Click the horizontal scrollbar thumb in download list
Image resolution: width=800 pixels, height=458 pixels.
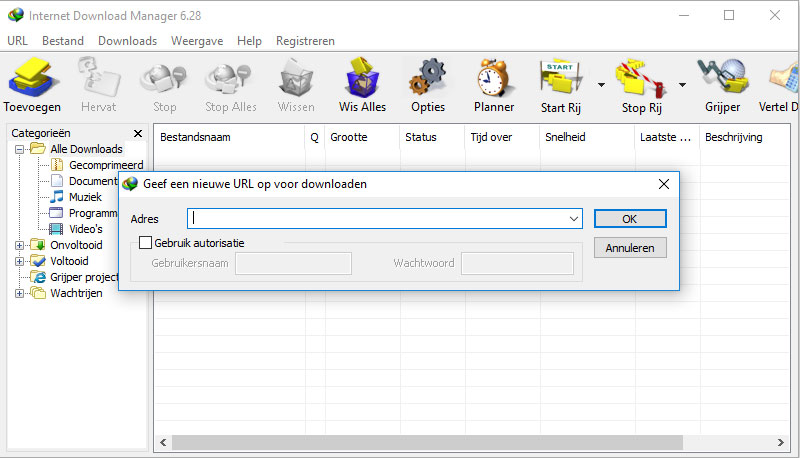click(428, 442)
